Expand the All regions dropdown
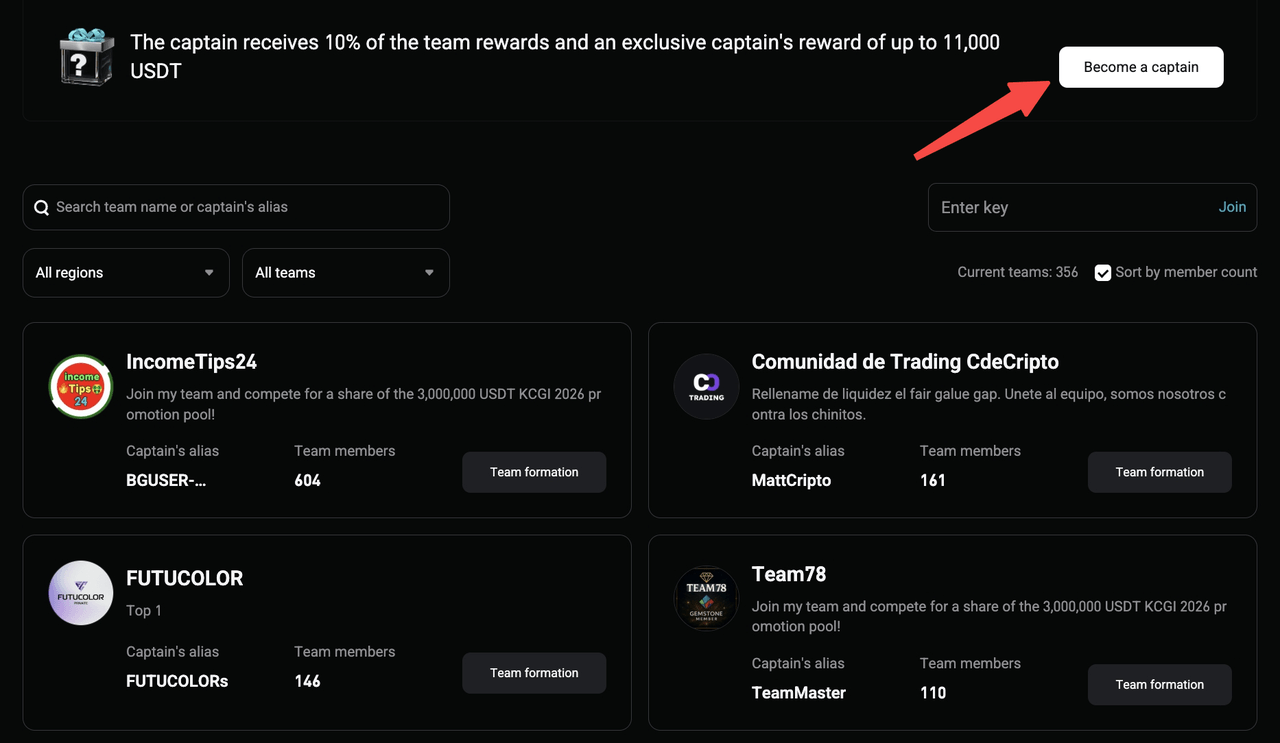Viewport: 1280px width, 743px height. pyautogui.click(x=126, y=273)
